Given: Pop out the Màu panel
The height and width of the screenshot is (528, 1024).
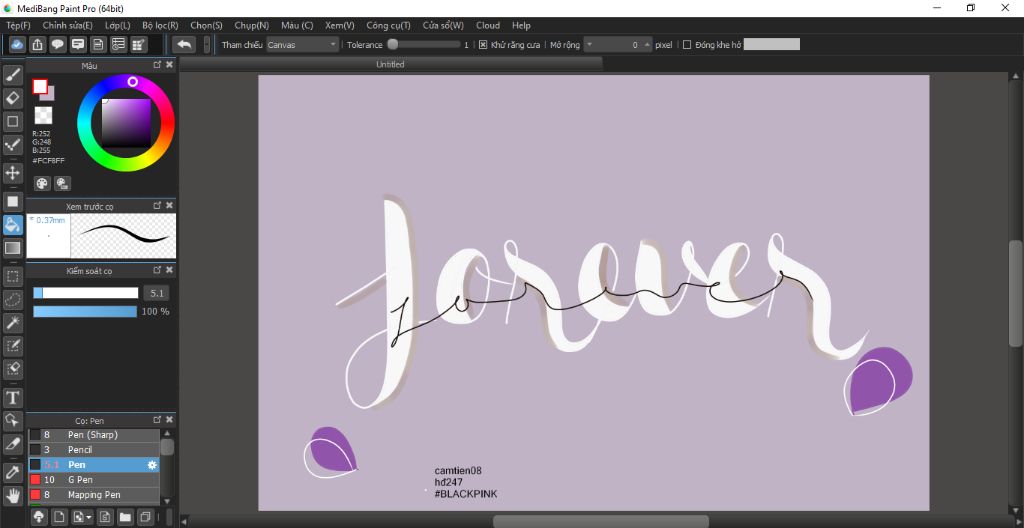Looking at the screenshot, I should (157, 65).
